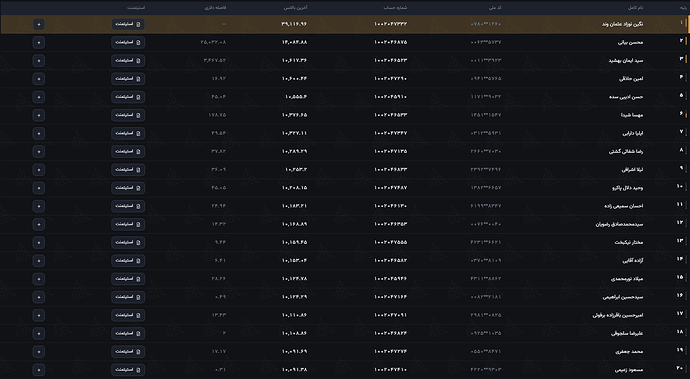Click round details icon in rank 8 row
The height and width of the screenshot is (379, 690).
pos(39,151)
